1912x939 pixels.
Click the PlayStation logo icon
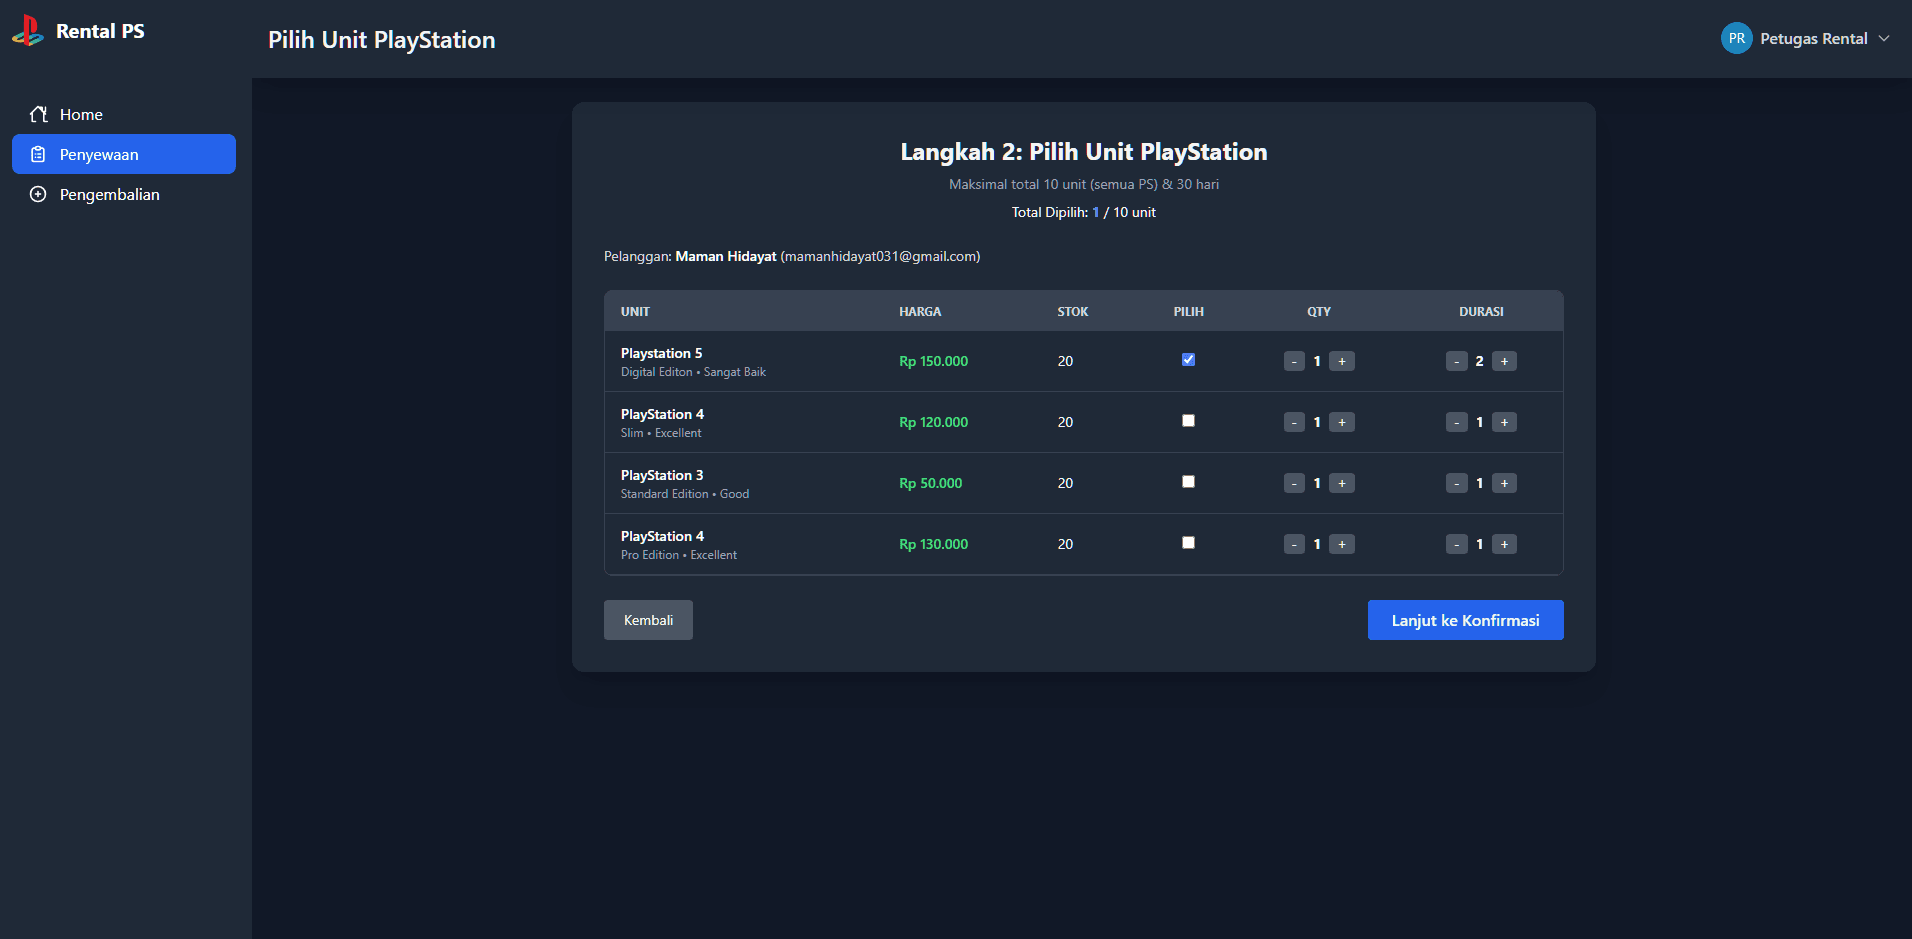click(x=28, y=31)
